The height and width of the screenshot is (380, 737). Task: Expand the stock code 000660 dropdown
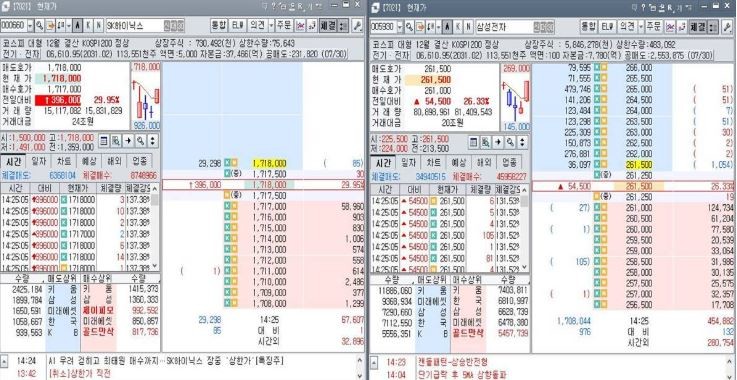pyautogui.click(x=31, y=25)
